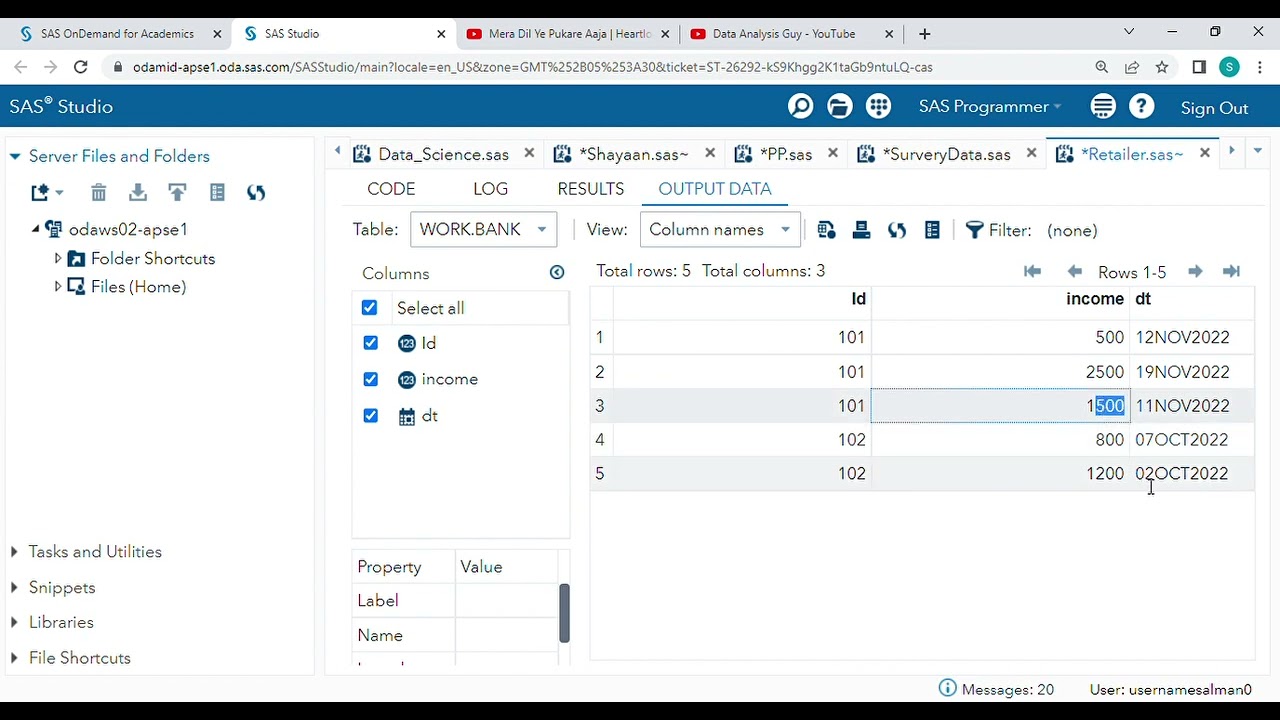The image size is (1280, 720).
Task: Expand the Libraries section
Action: click(14, 622)
